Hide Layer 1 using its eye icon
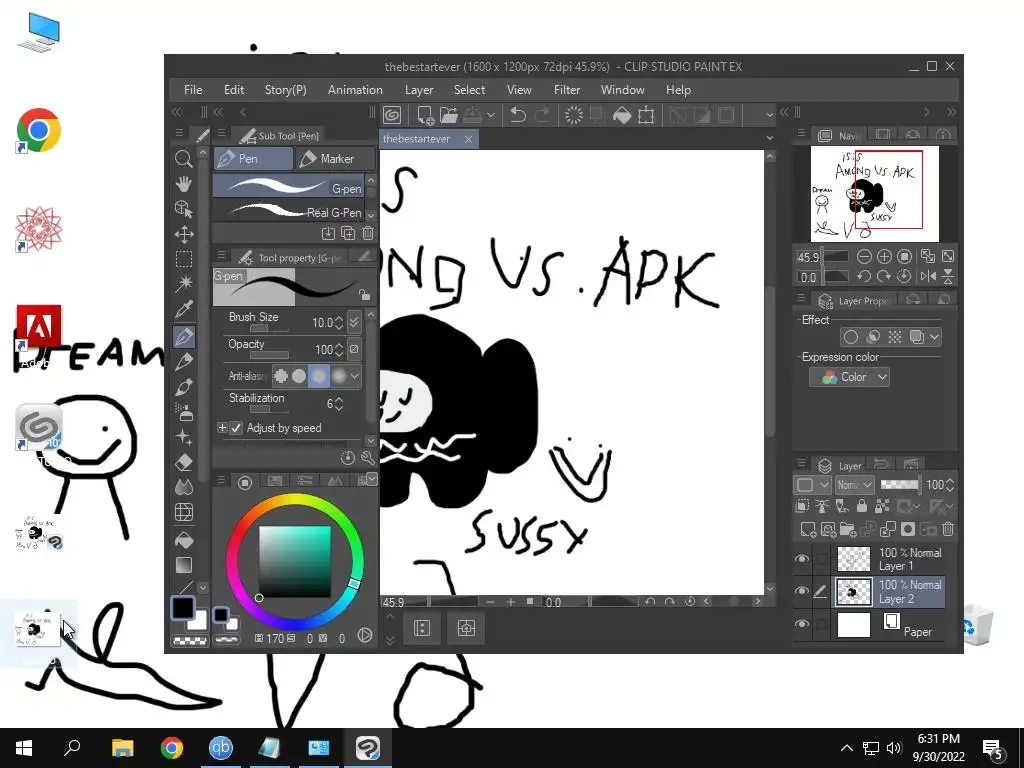The image size is (1024, 768). [x=801, y=559]
